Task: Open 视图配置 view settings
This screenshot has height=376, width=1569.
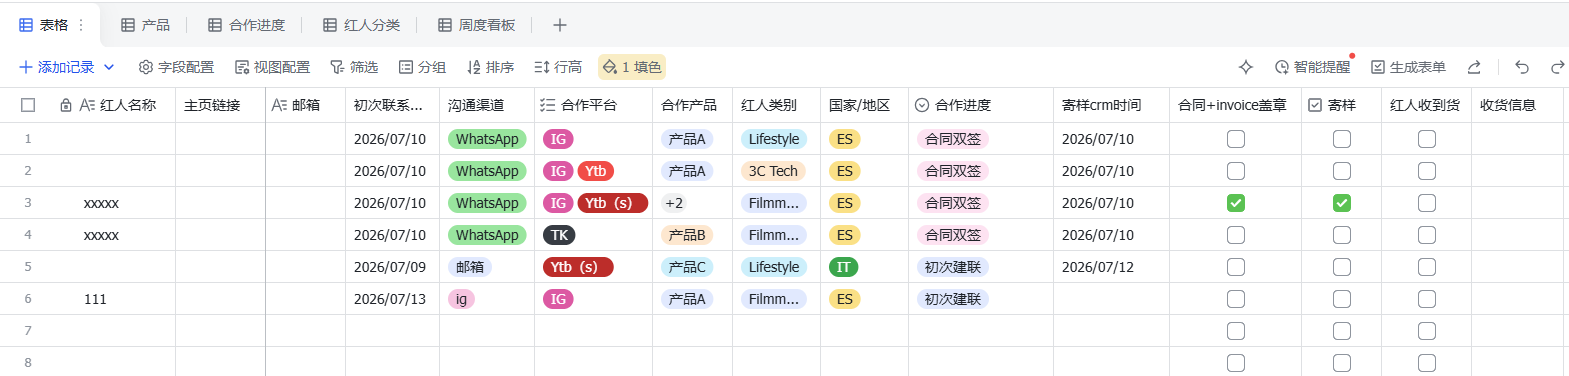Action: point(272,67)
